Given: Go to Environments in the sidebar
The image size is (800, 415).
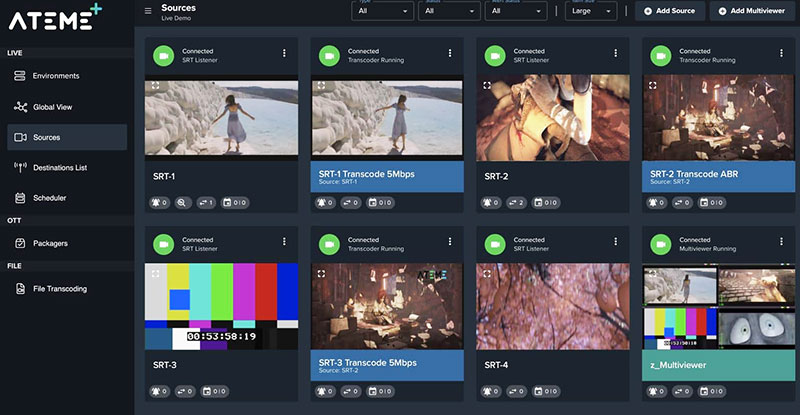Looking at the screenshot, I should [x=55, y=76].
